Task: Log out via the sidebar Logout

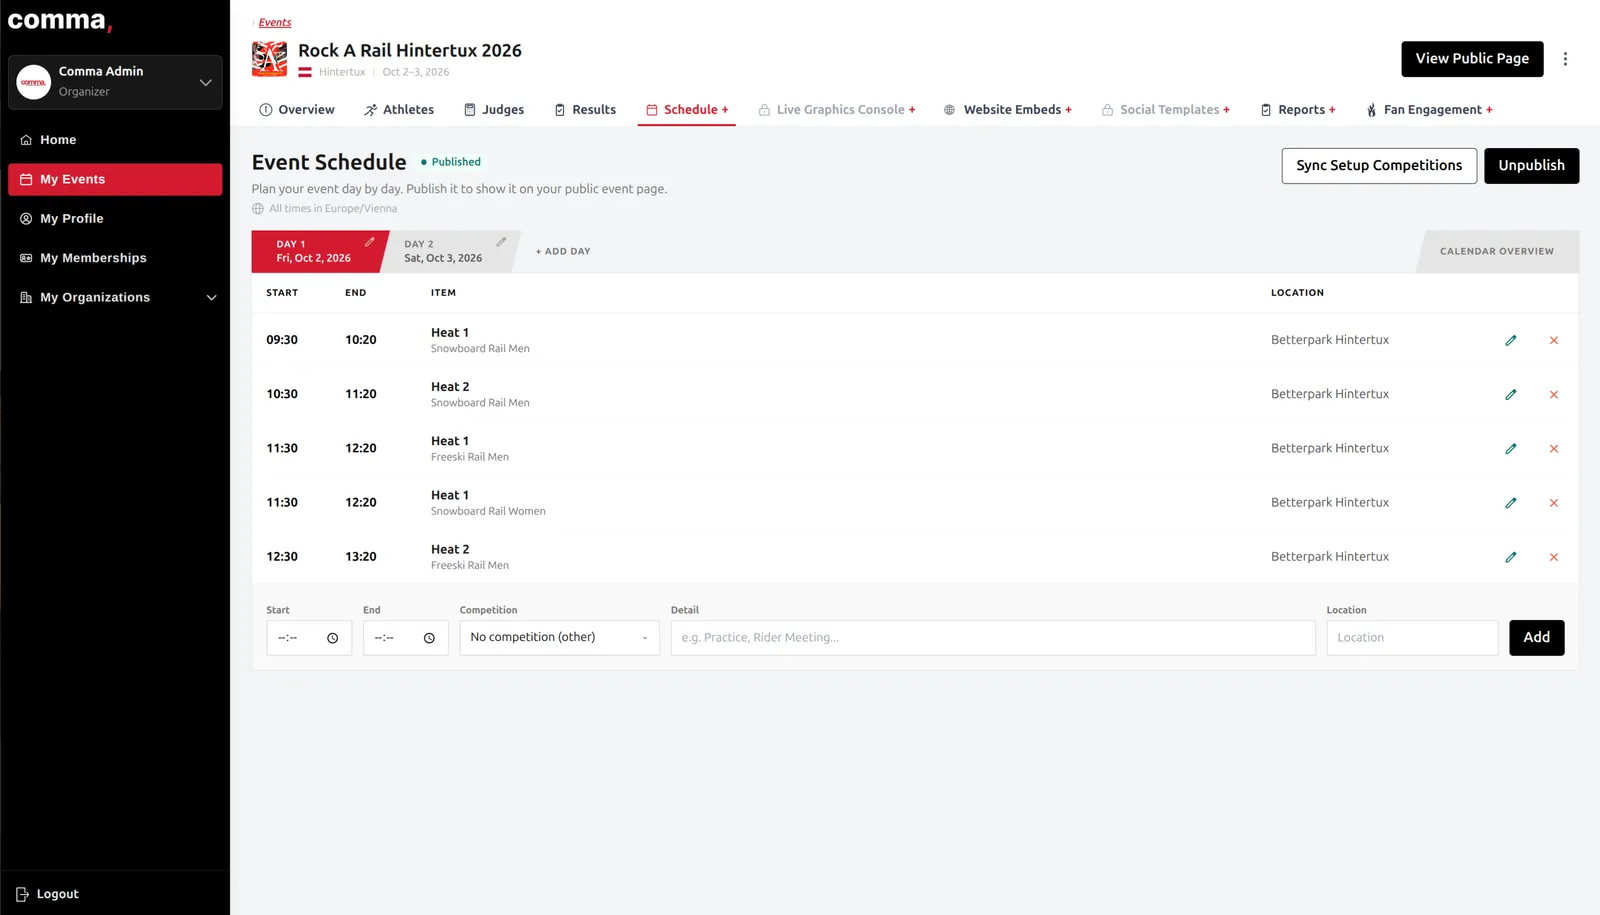Action: [47, 894]
